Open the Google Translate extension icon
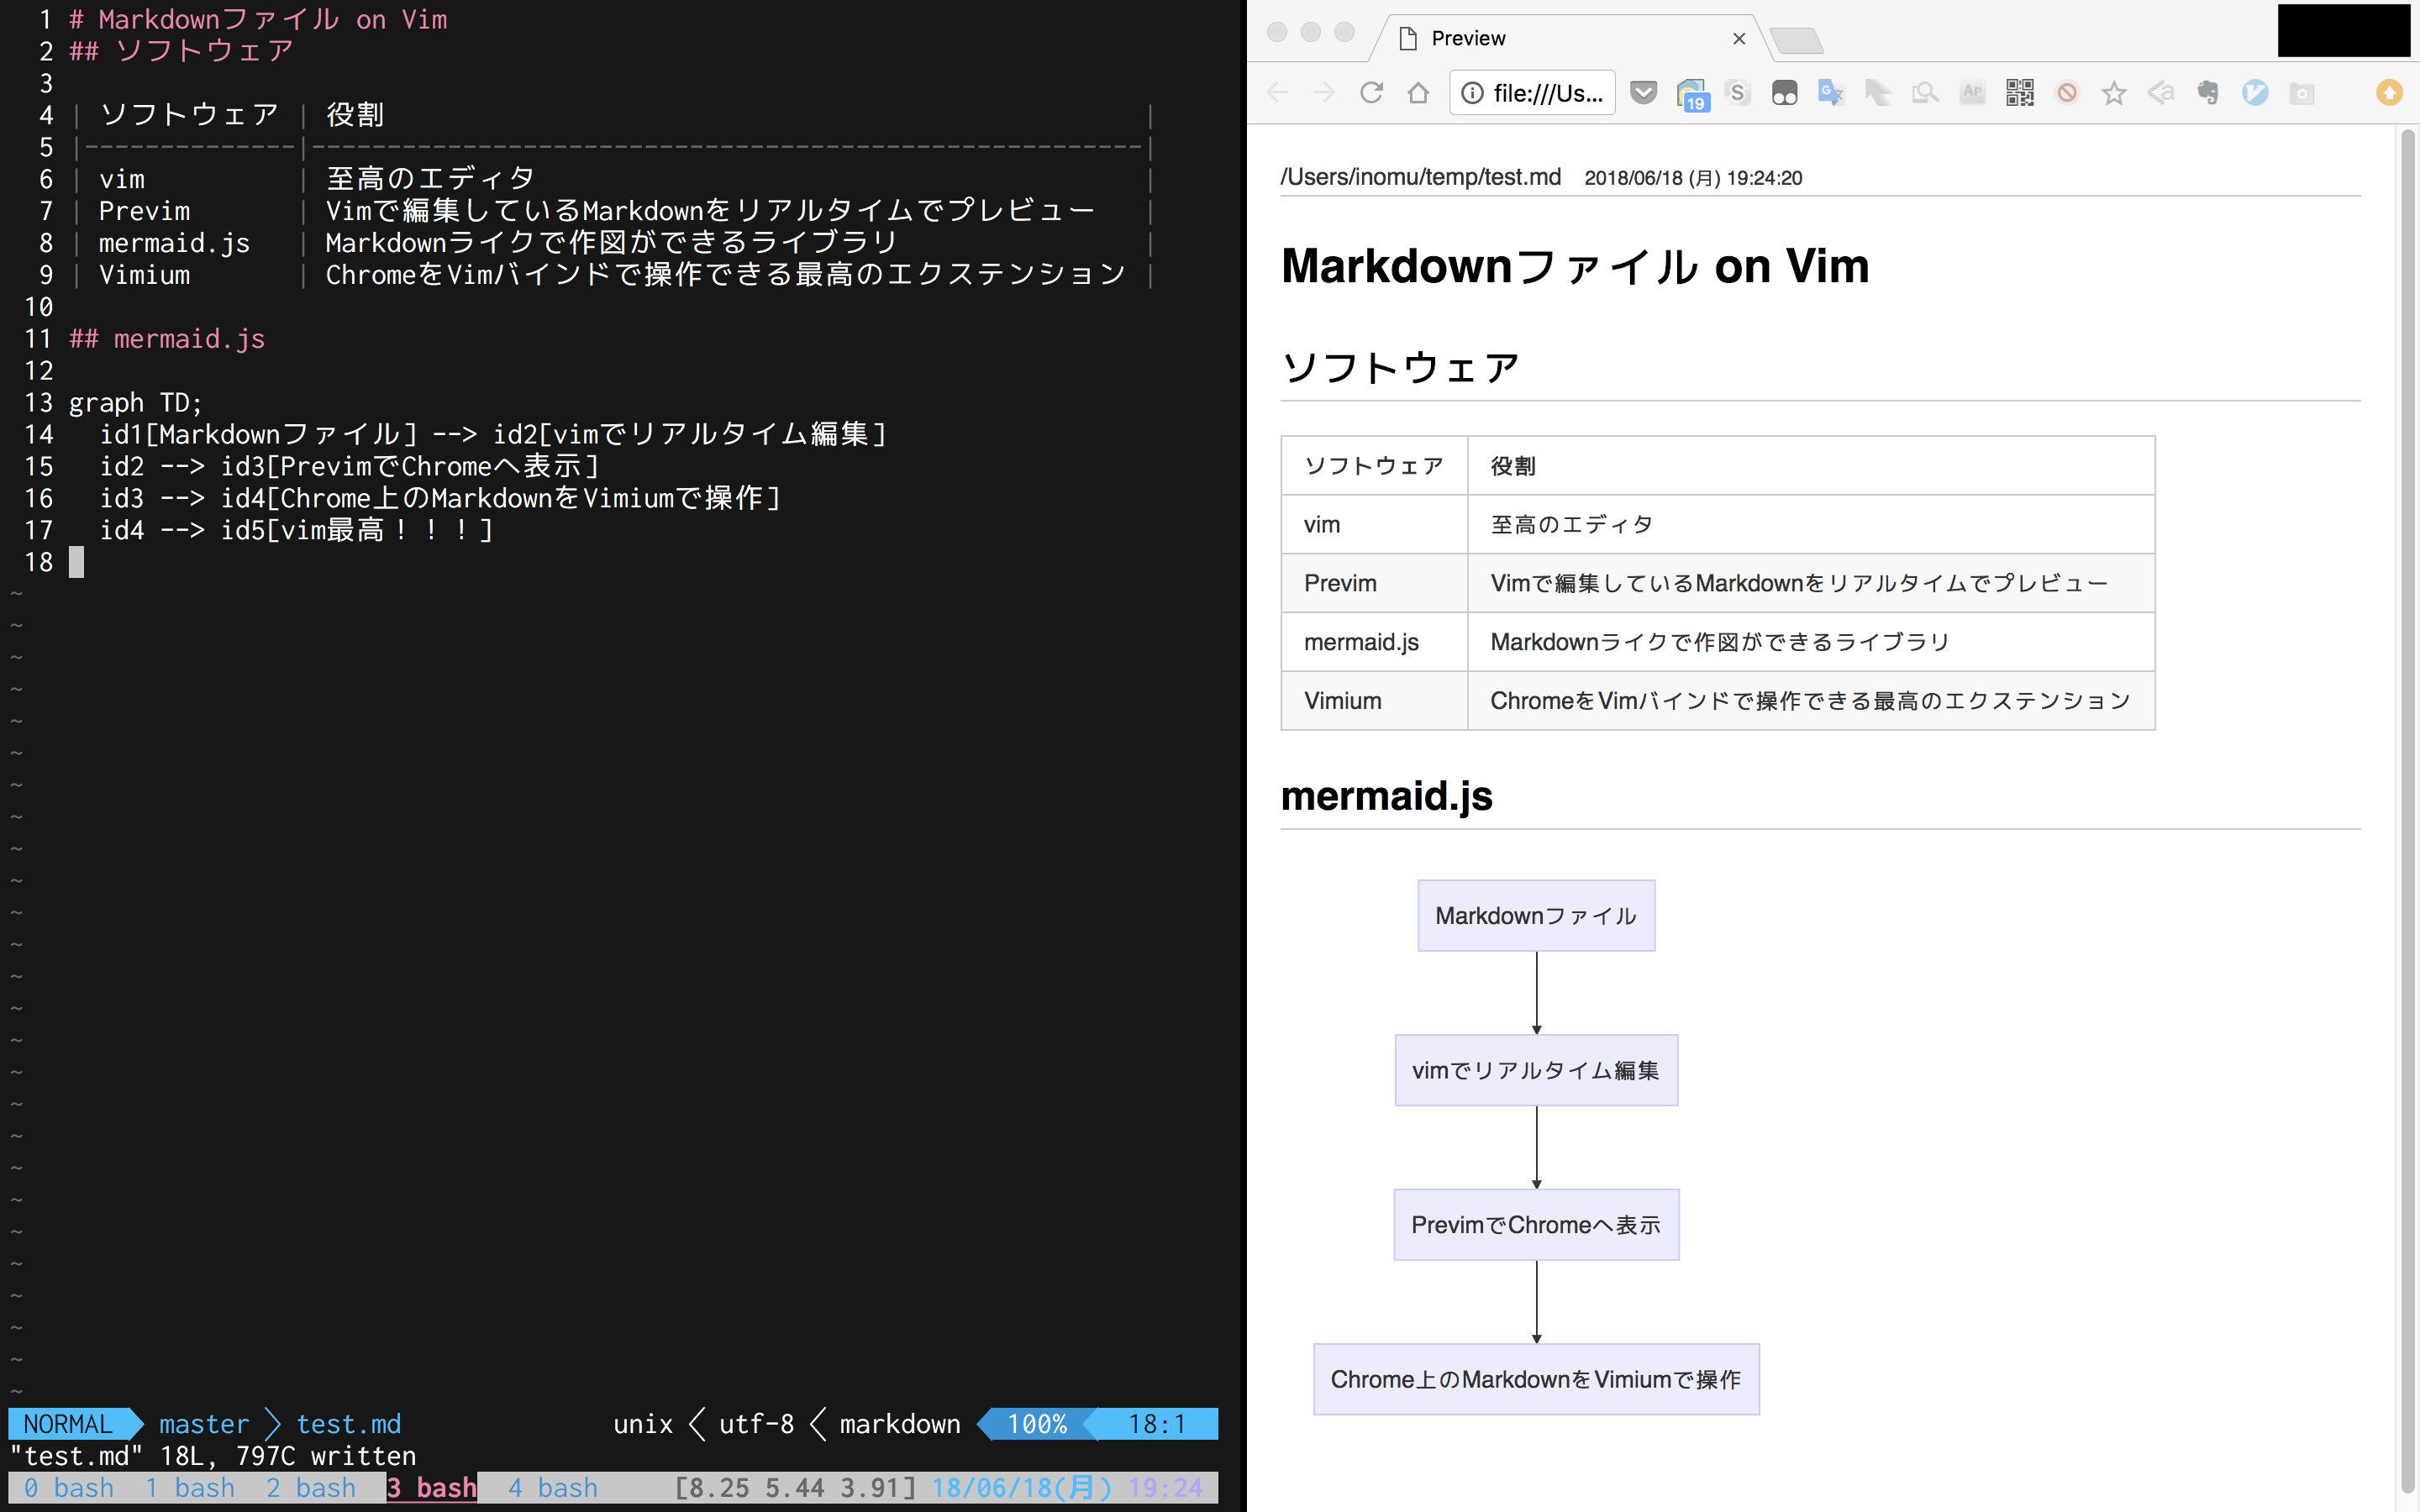This screenshot has height=1512, width=2420. 1831,92
